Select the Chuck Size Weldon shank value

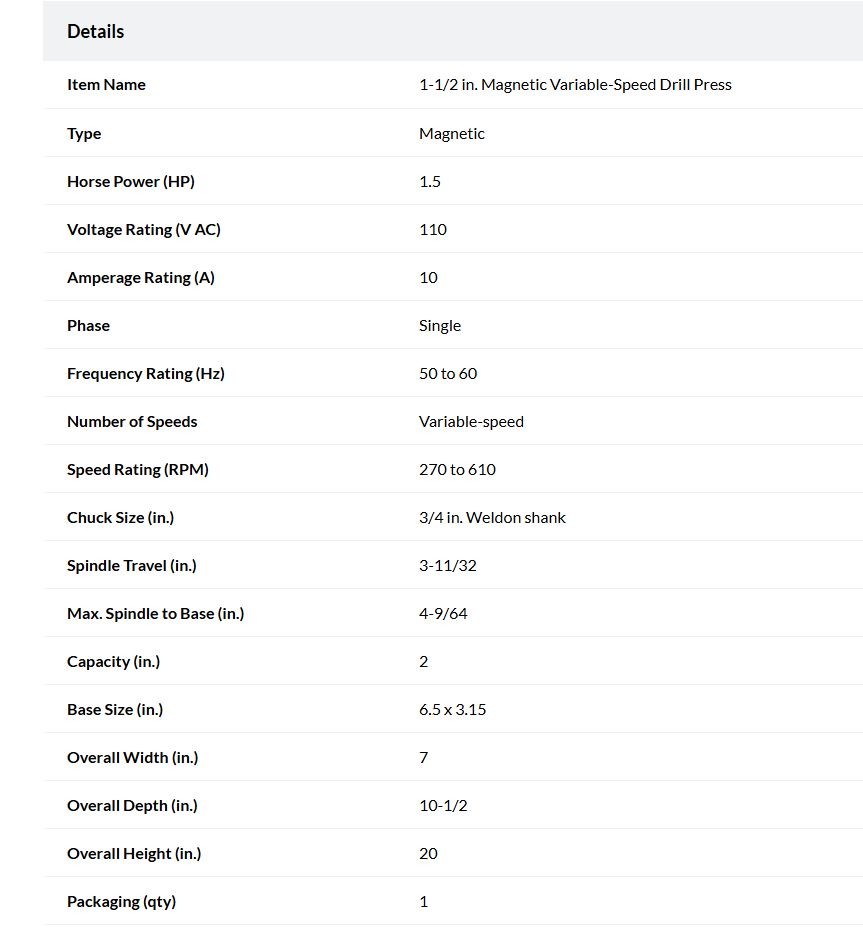click(x=492, y=518)
